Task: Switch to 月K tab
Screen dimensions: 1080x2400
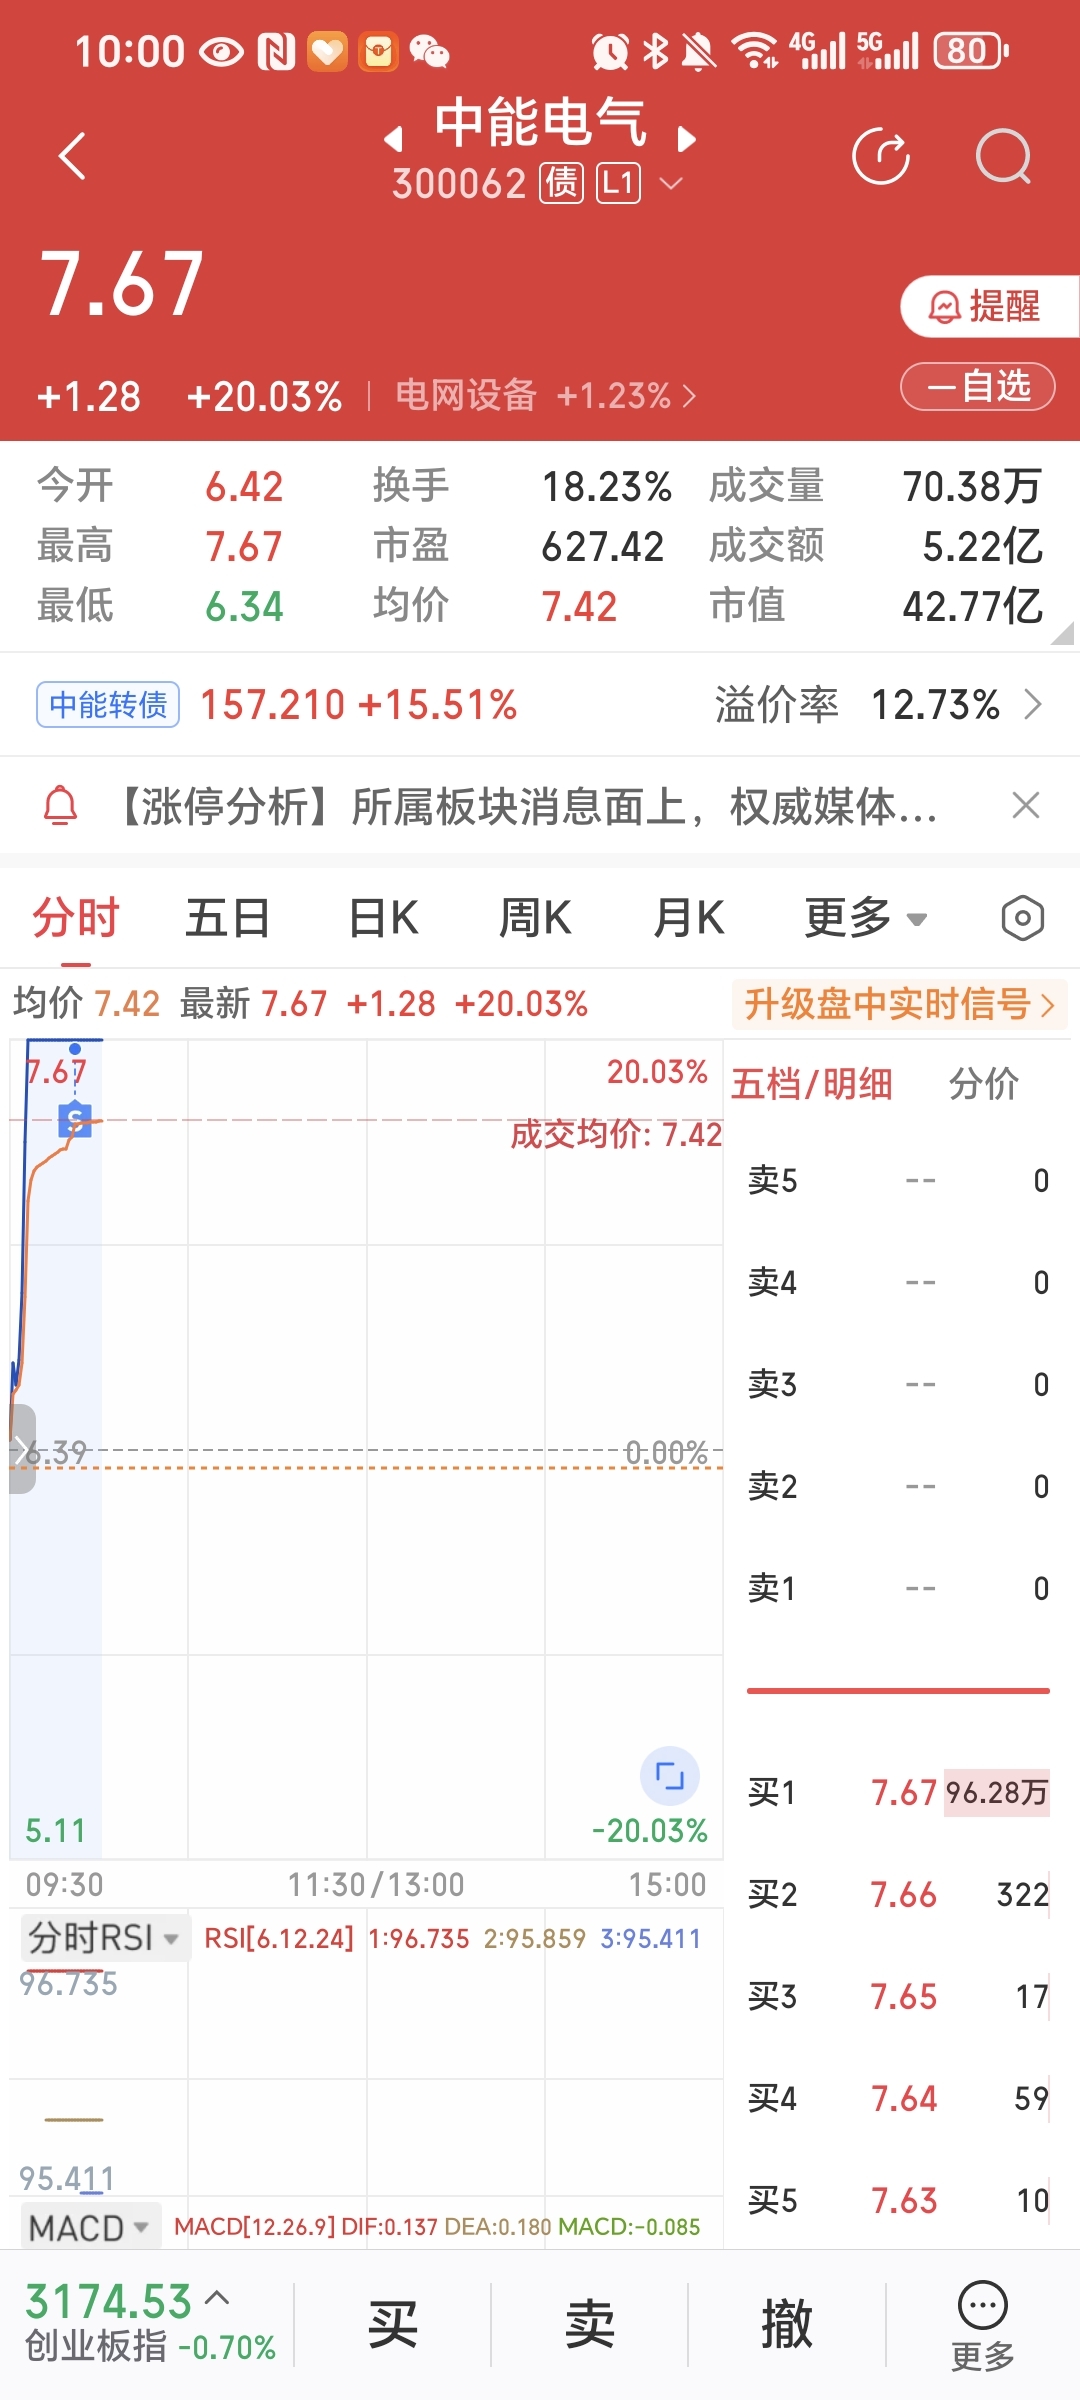Action: (x=688, y=918)
